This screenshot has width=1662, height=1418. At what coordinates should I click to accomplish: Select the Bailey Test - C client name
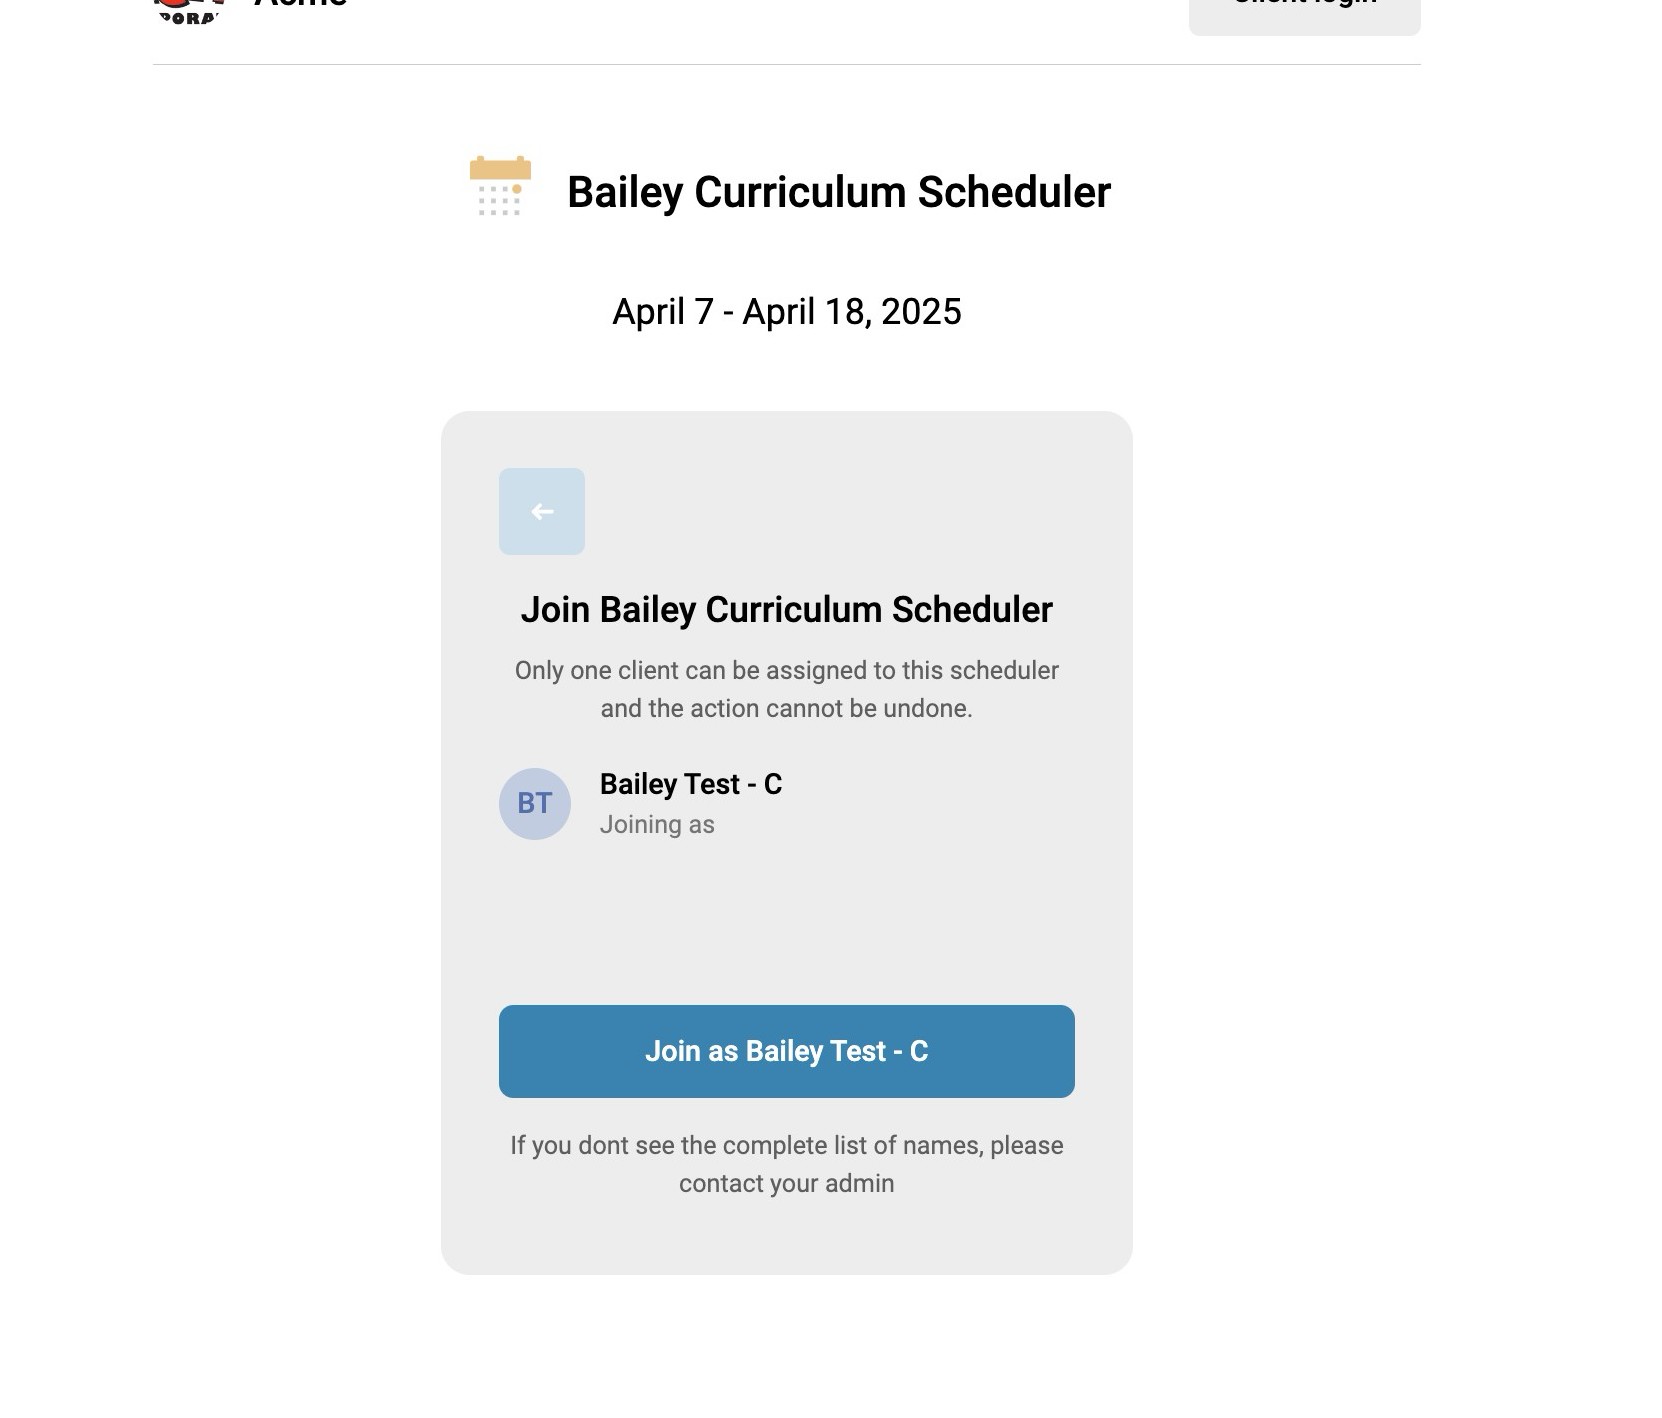[691, 784]
